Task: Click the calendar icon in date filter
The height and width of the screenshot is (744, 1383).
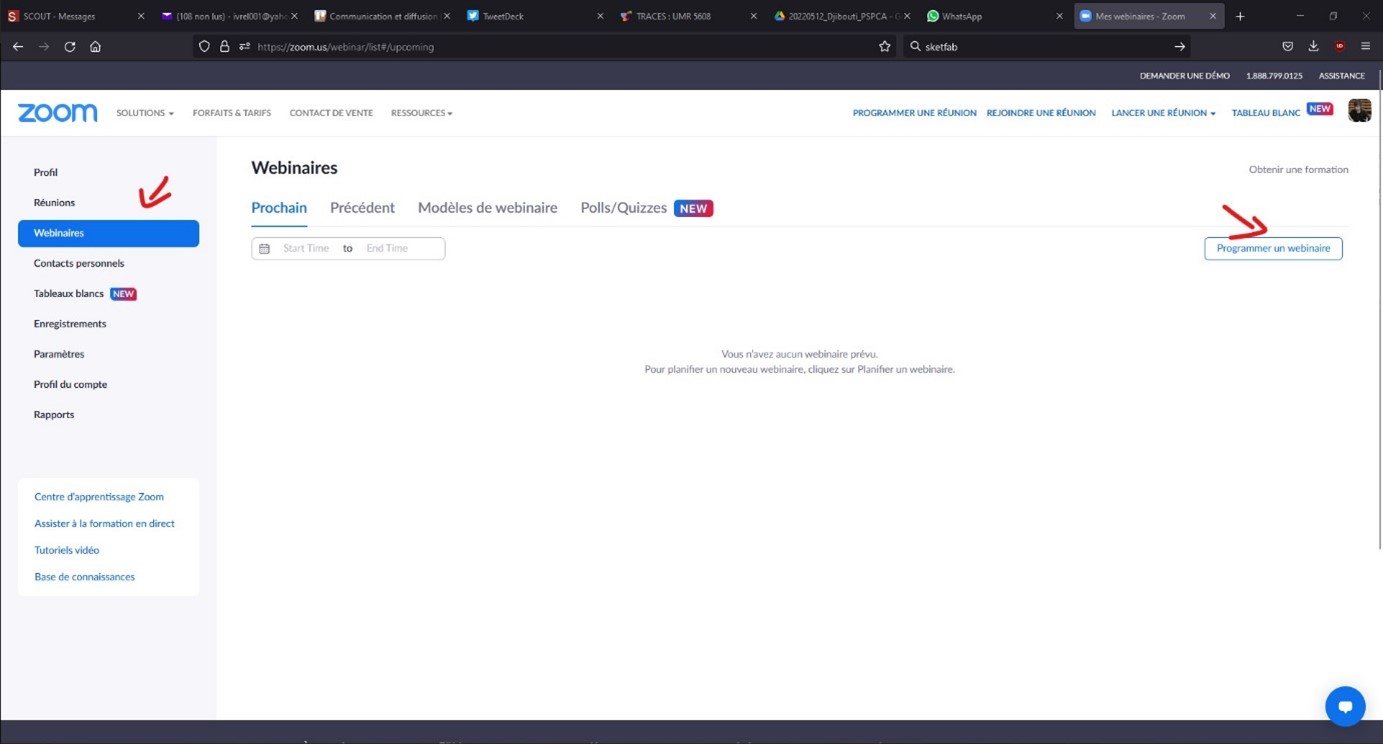Action: (x=265, y=249)
